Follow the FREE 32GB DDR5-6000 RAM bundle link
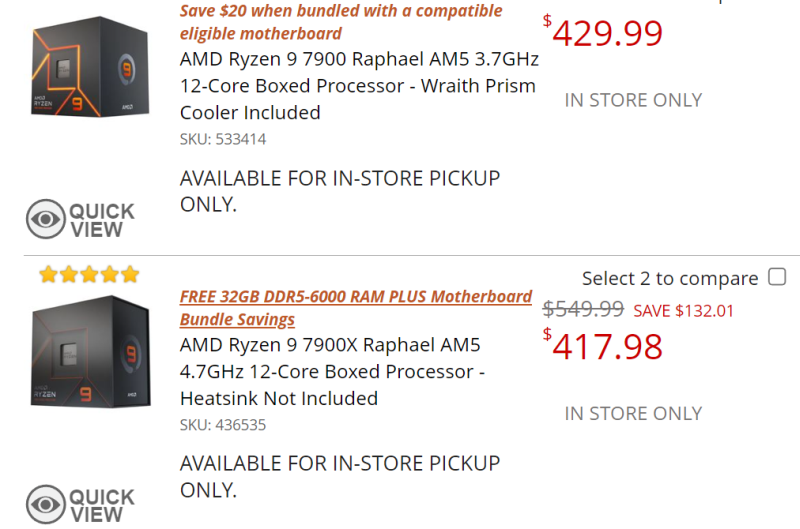Screen dimensions: 800x529 coord(355,308)
